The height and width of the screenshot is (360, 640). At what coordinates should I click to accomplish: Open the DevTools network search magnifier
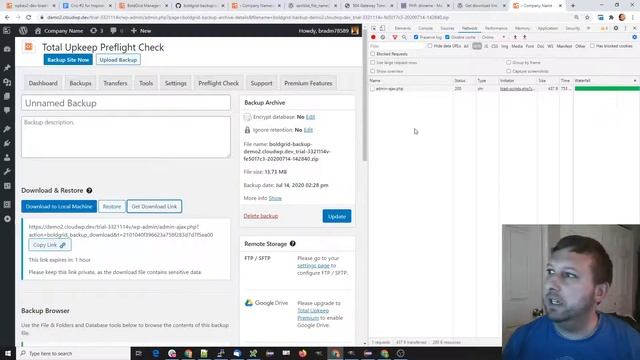click(x=404, y=37)
